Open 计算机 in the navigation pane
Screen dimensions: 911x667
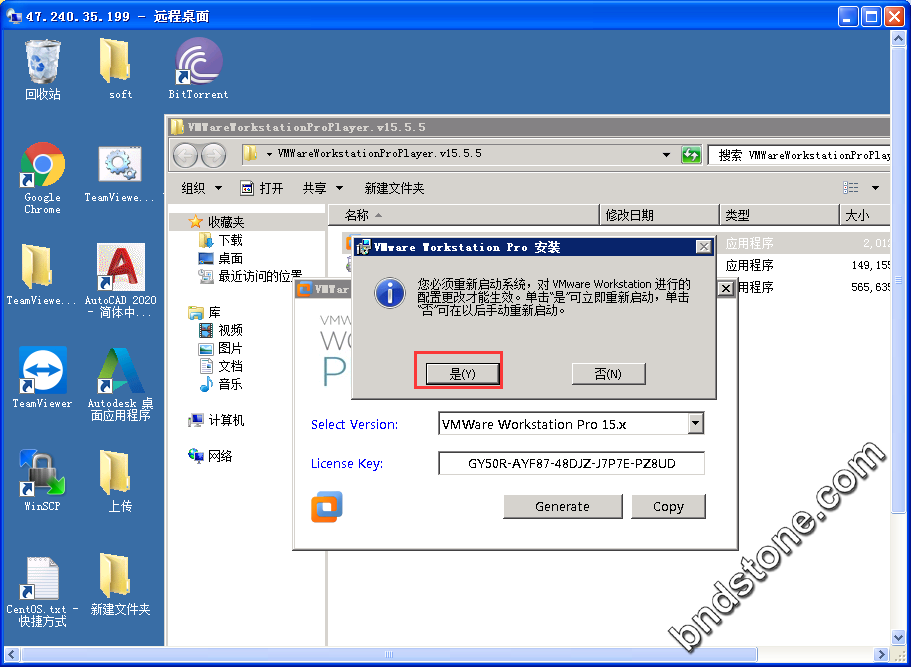point(216,420)
